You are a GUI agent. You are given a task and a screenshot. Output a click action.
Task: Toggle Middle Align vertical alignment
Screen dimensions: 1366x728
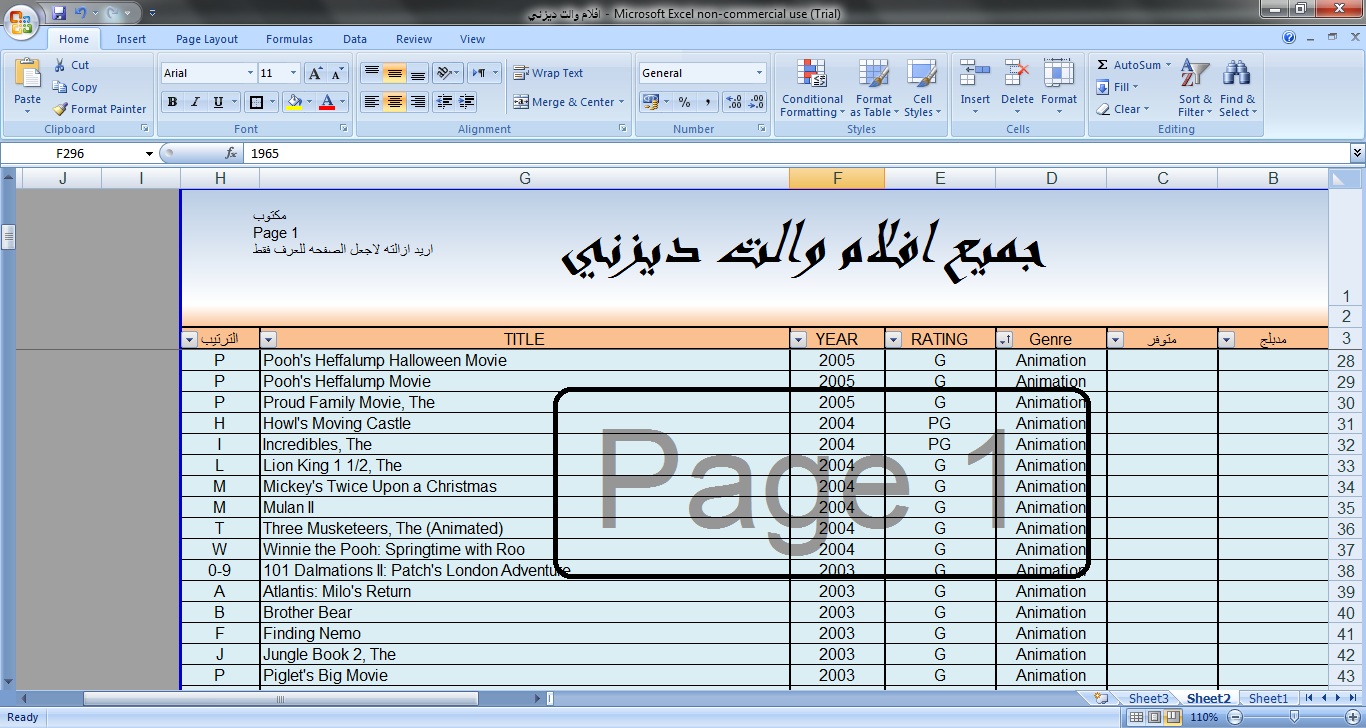[x=395, y=73]
